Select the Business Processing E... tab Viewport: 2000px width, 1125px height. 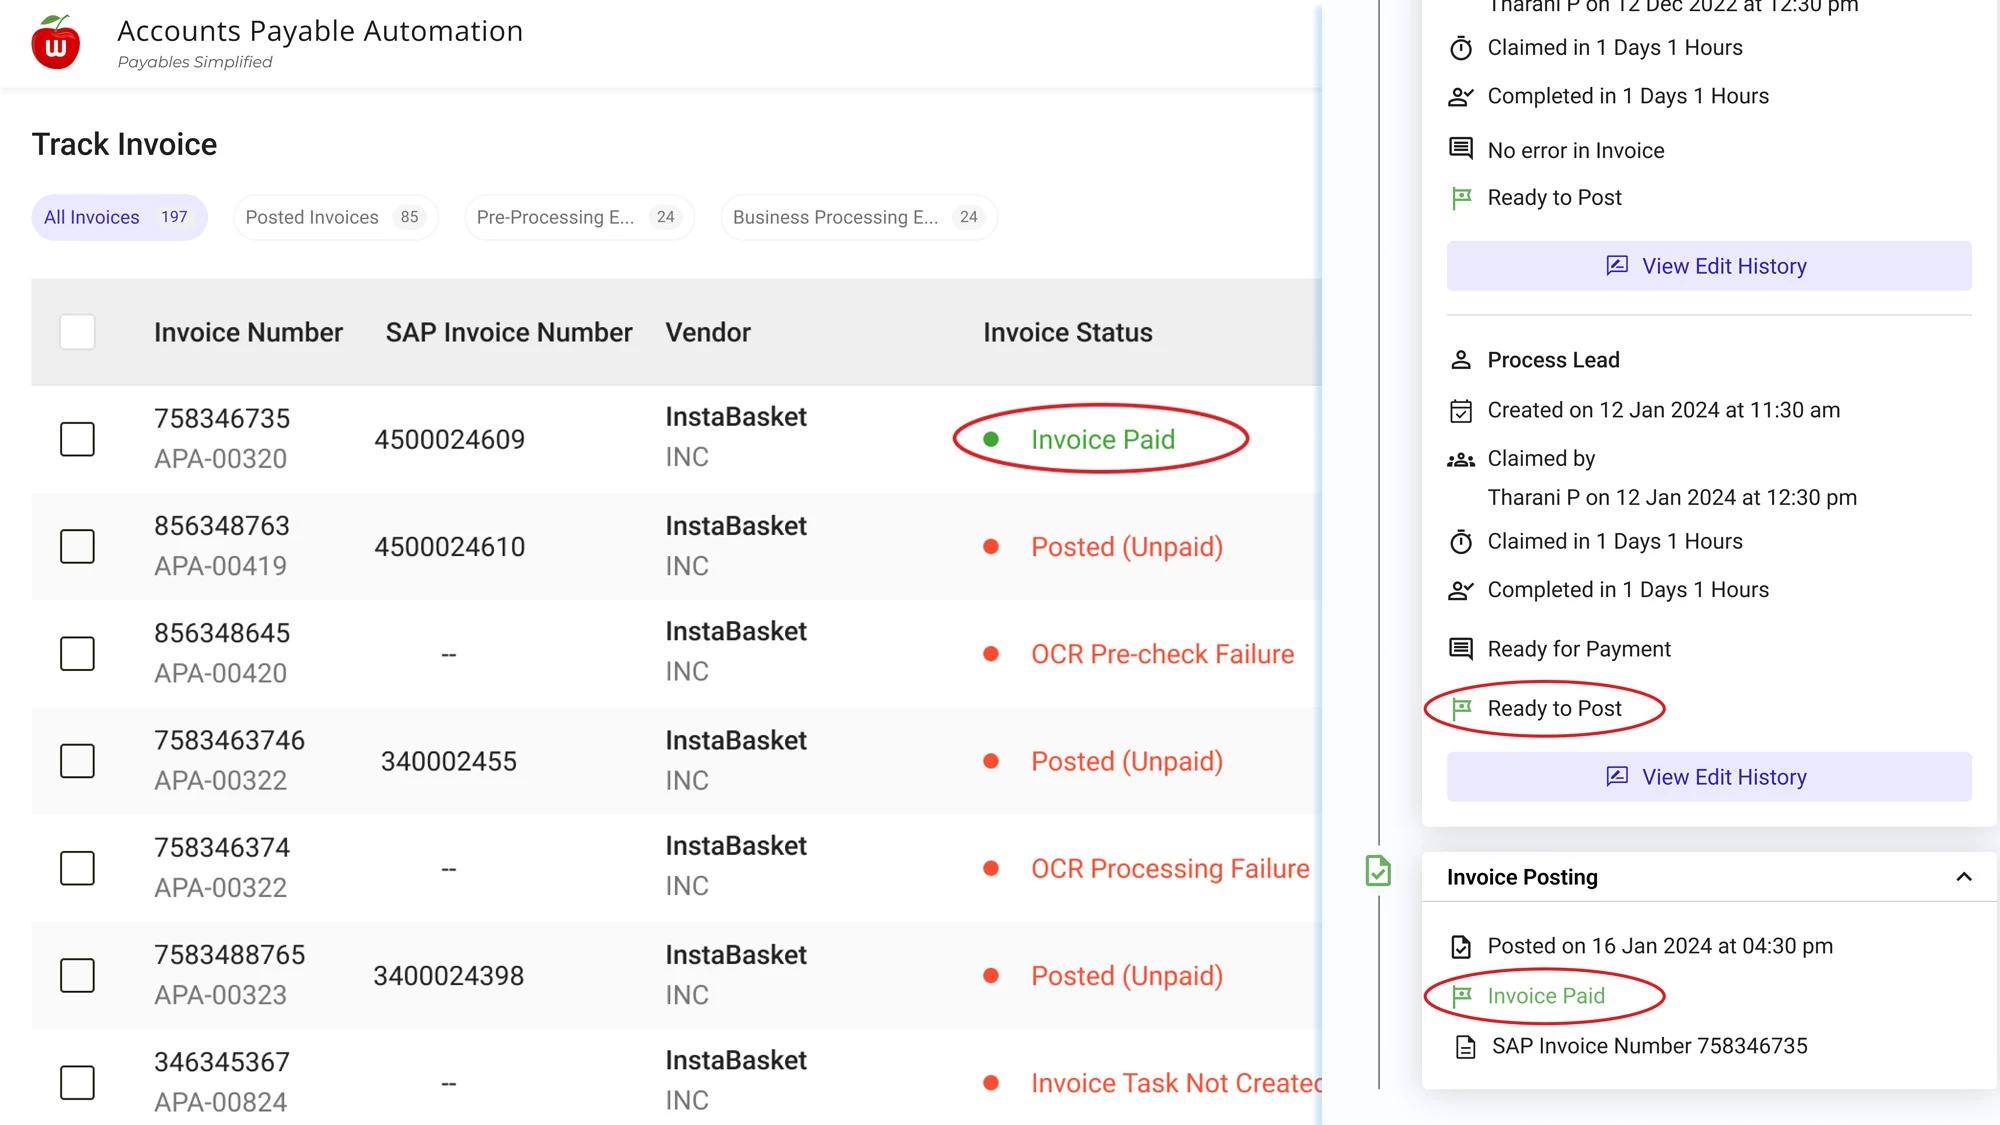coord(857,217)
